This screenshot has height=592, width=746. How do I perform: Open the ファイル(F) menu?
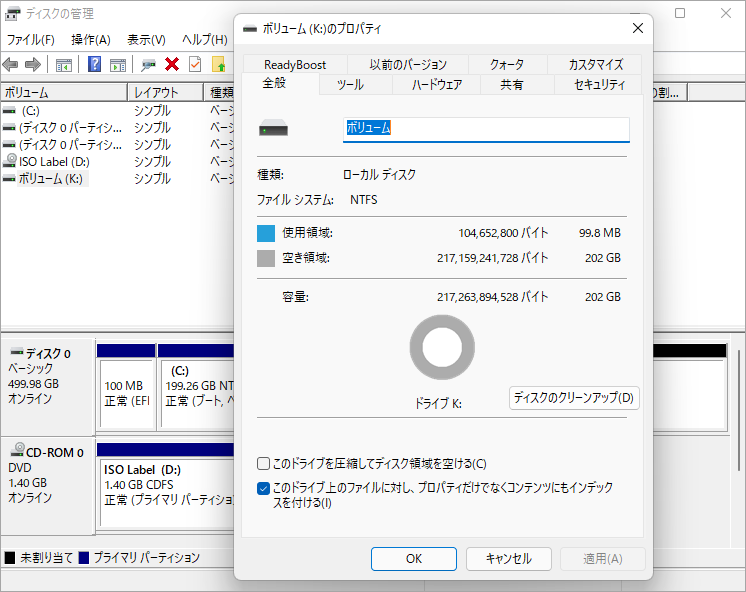31,40
